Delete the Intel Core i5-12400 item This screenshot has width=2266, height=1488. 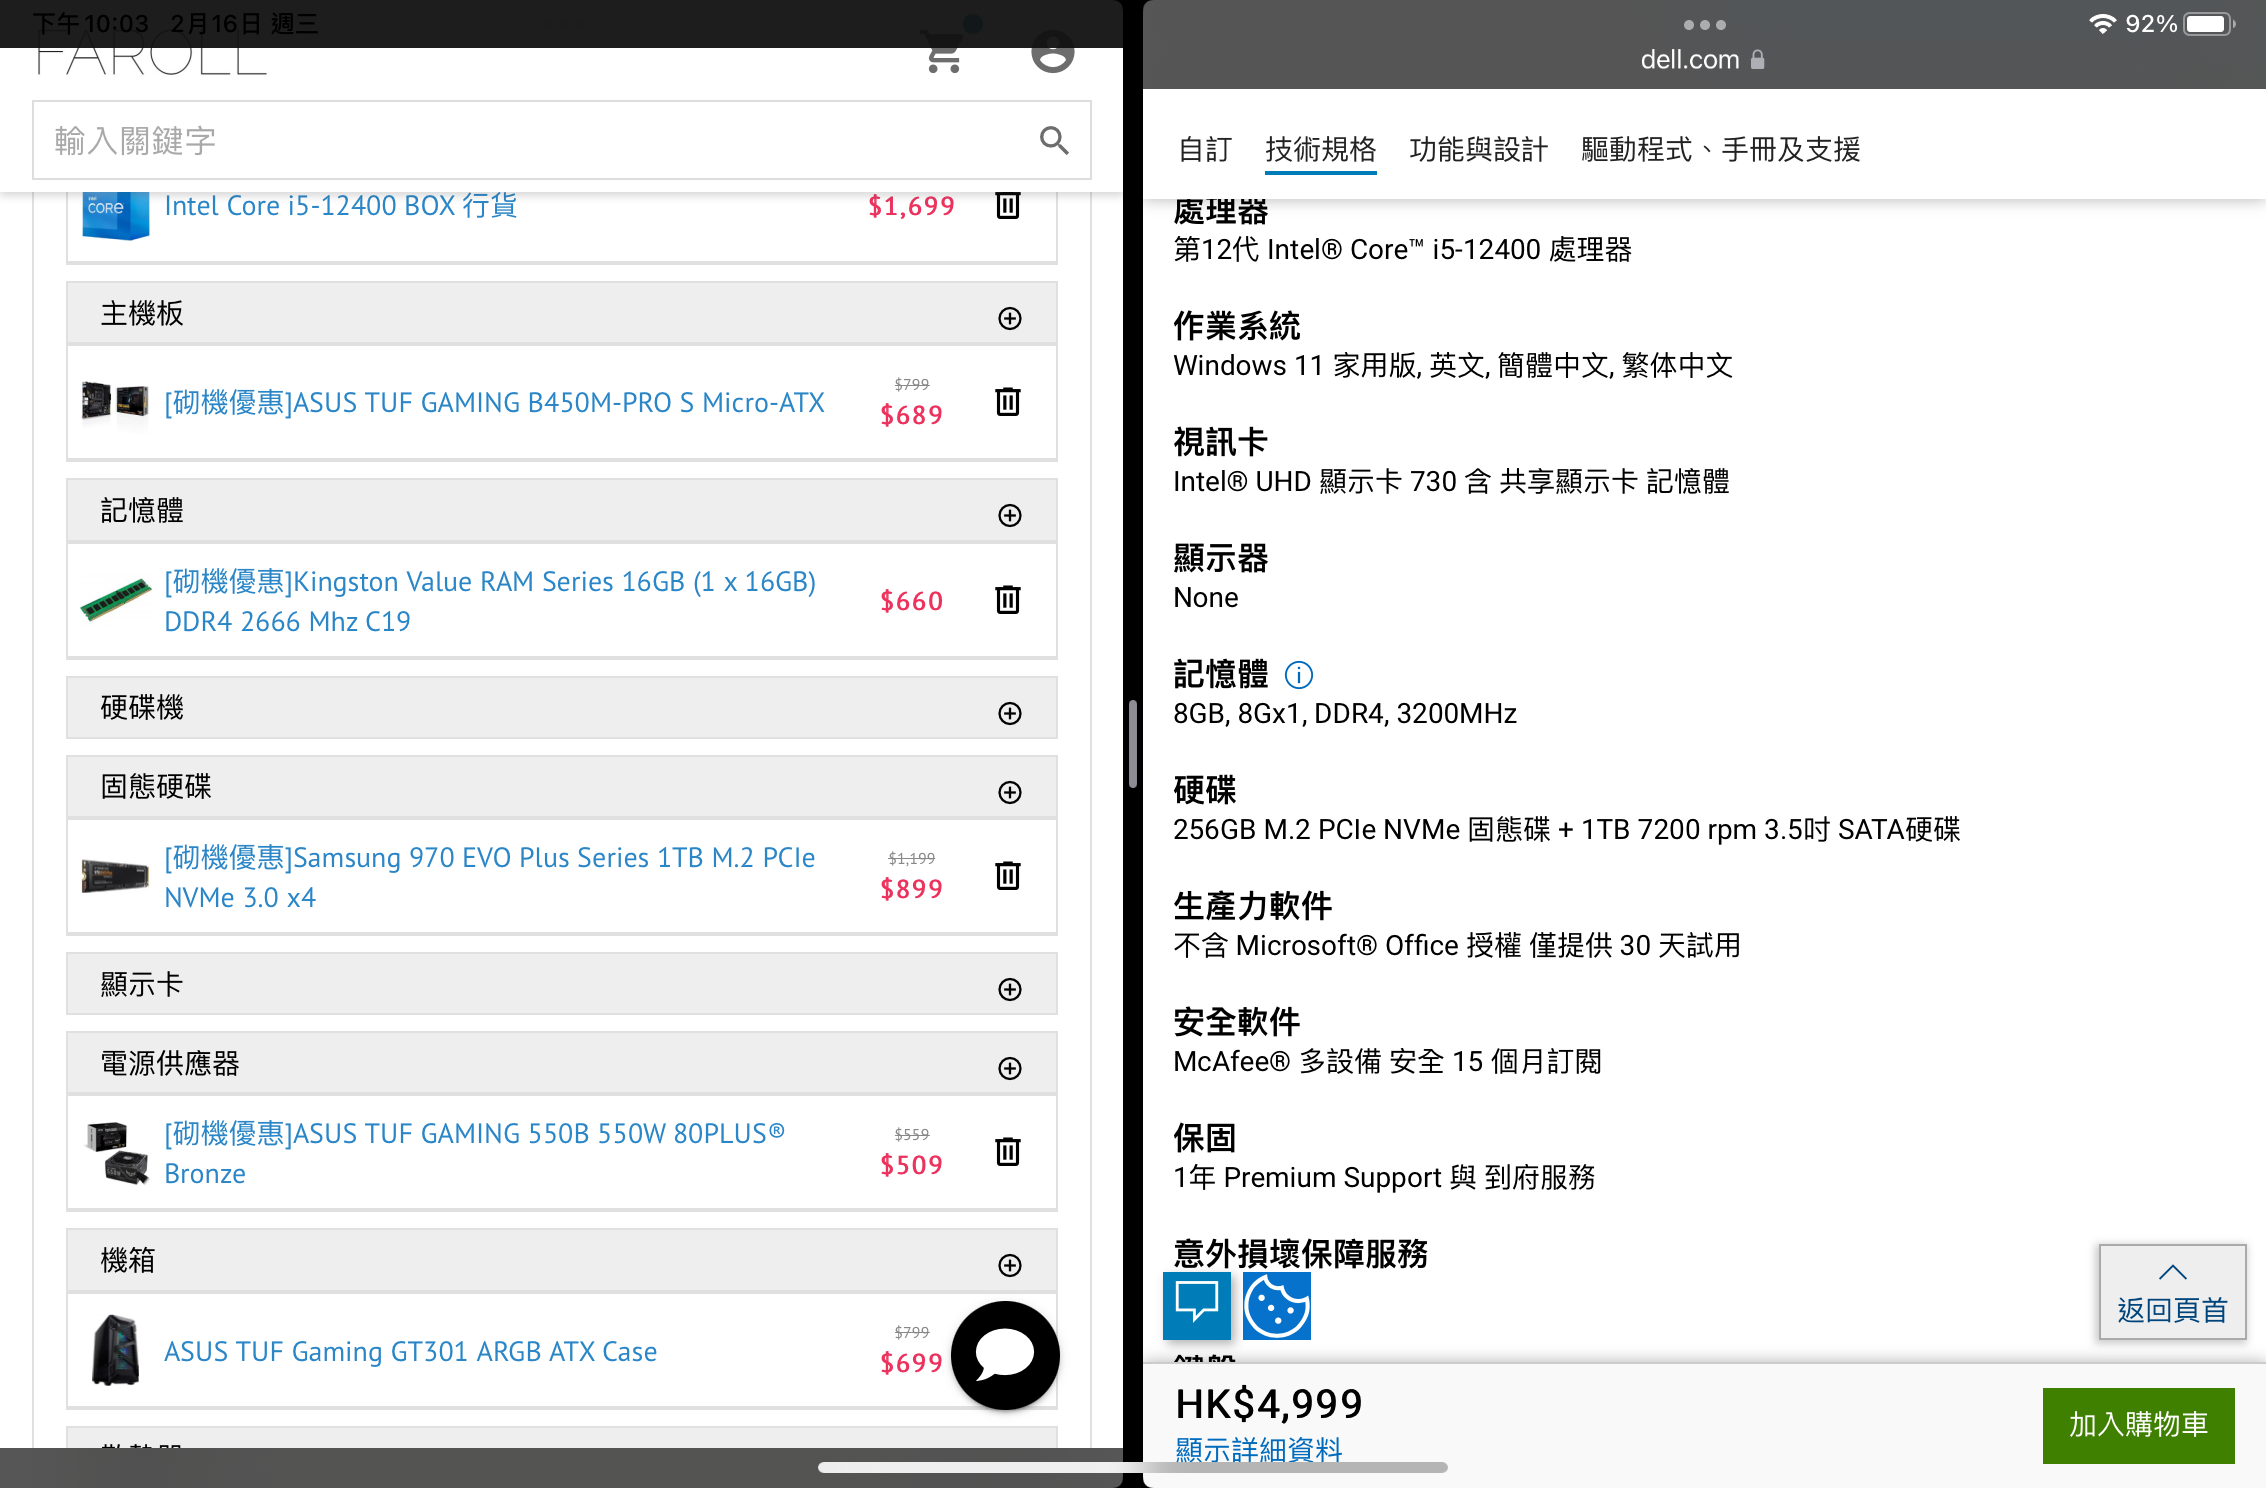click(1008, 205)
